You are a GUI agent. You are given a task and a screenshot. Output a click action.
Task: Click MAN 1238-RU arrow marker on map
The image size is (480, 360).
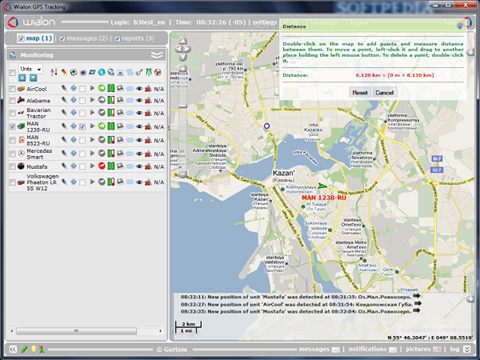(x=322, y=186)
